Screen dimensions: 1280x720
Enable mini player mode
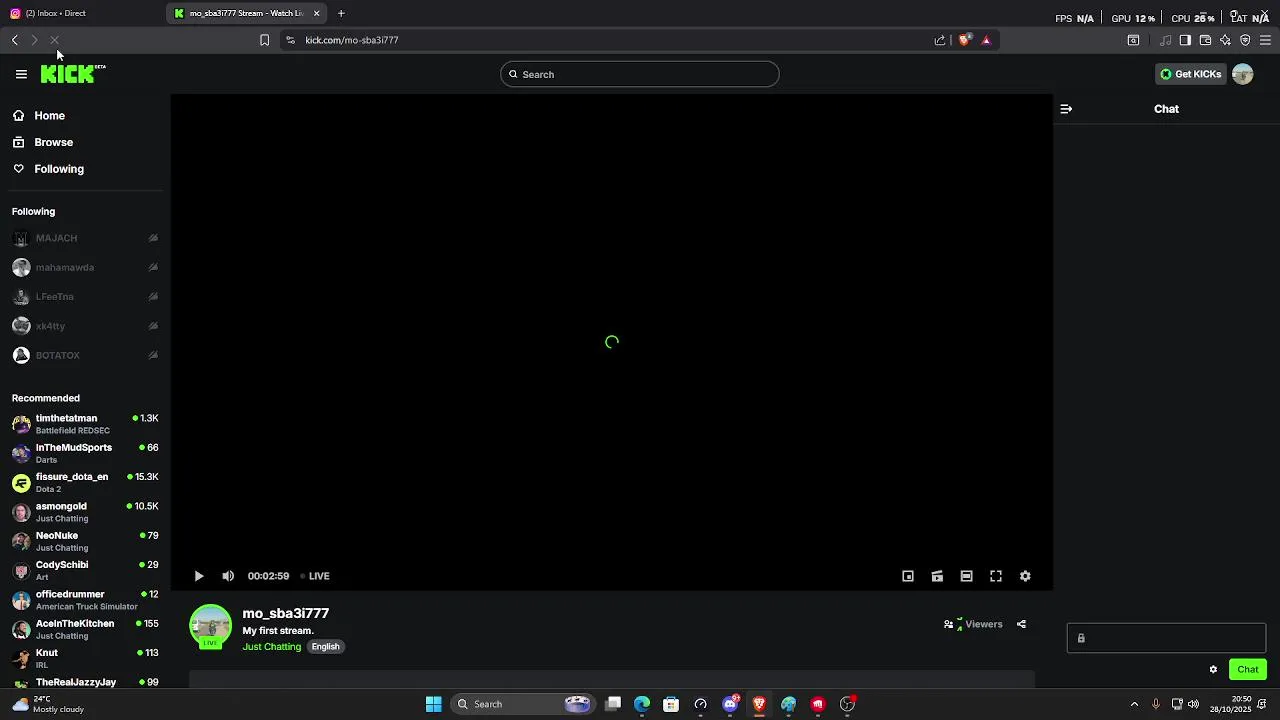tap(908, 576)
